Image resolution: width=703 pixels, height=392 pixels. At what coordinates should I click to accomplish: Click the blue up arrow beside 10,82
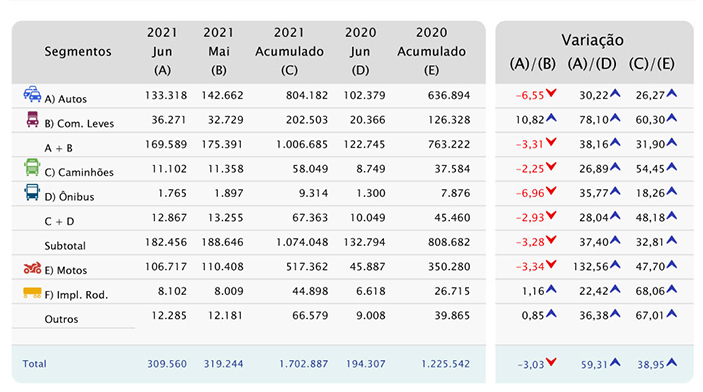(551, 118)
